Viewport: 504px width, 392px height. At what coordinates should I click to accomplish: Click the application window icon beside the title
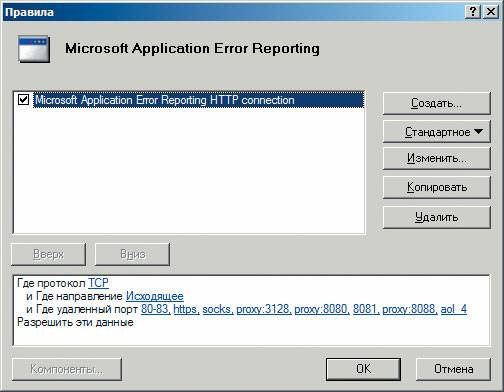coord(34,49)
